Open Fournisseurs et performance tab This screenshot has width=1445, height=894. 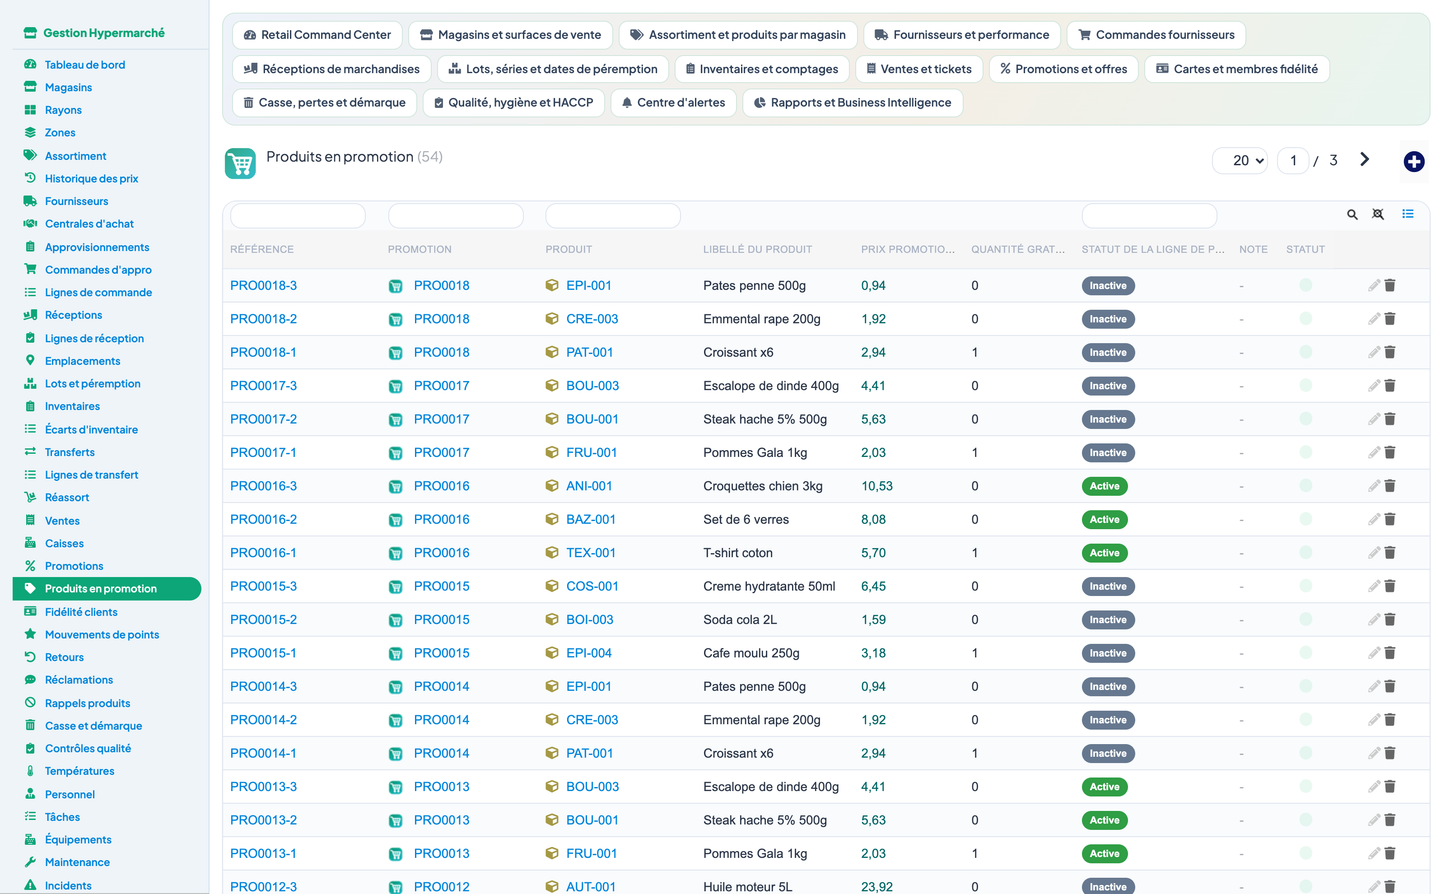click(961, 35)
